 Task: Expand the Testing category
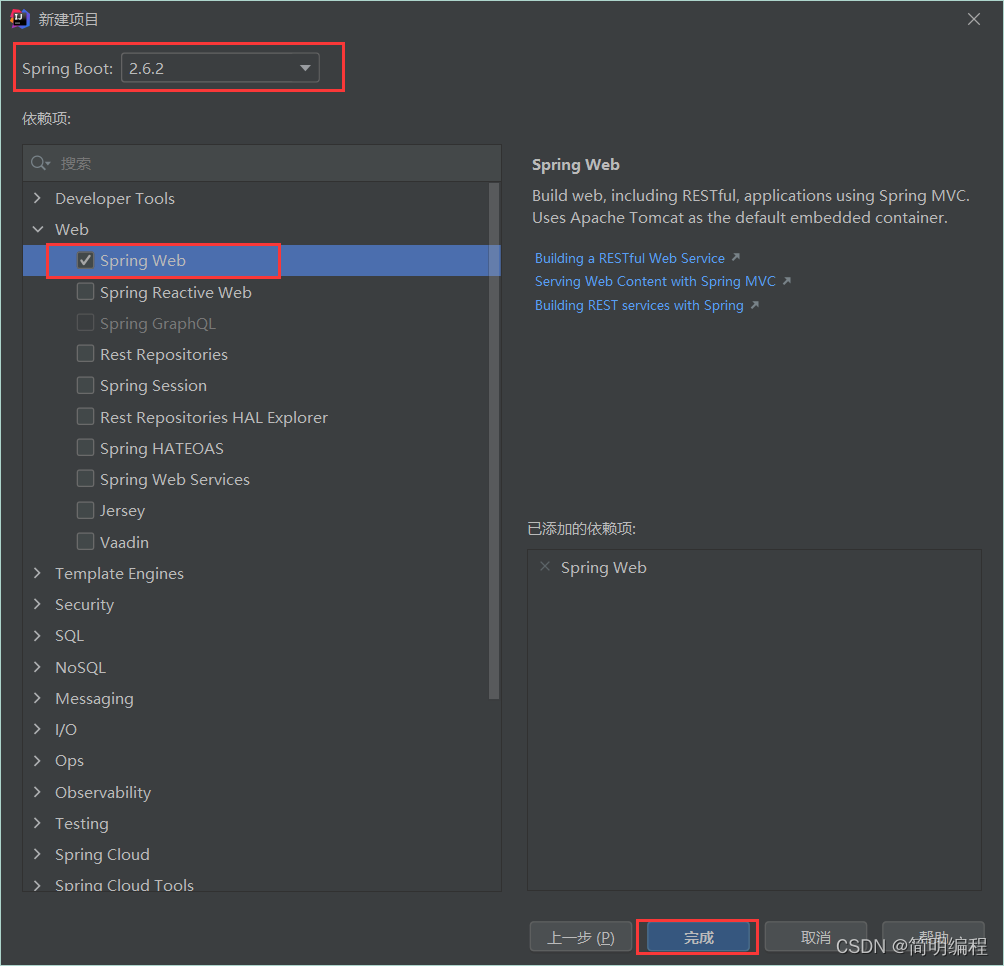pyautogui.click(x=37, y=823)
